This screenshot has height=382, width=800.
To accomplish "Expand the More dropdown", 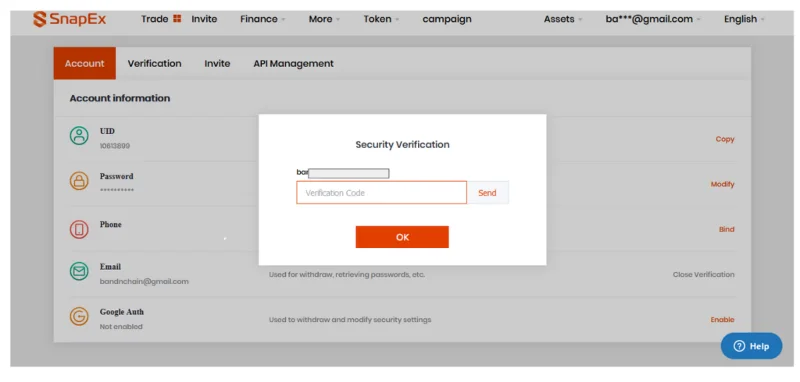I will pyautogui.click(x=323, y=19).
